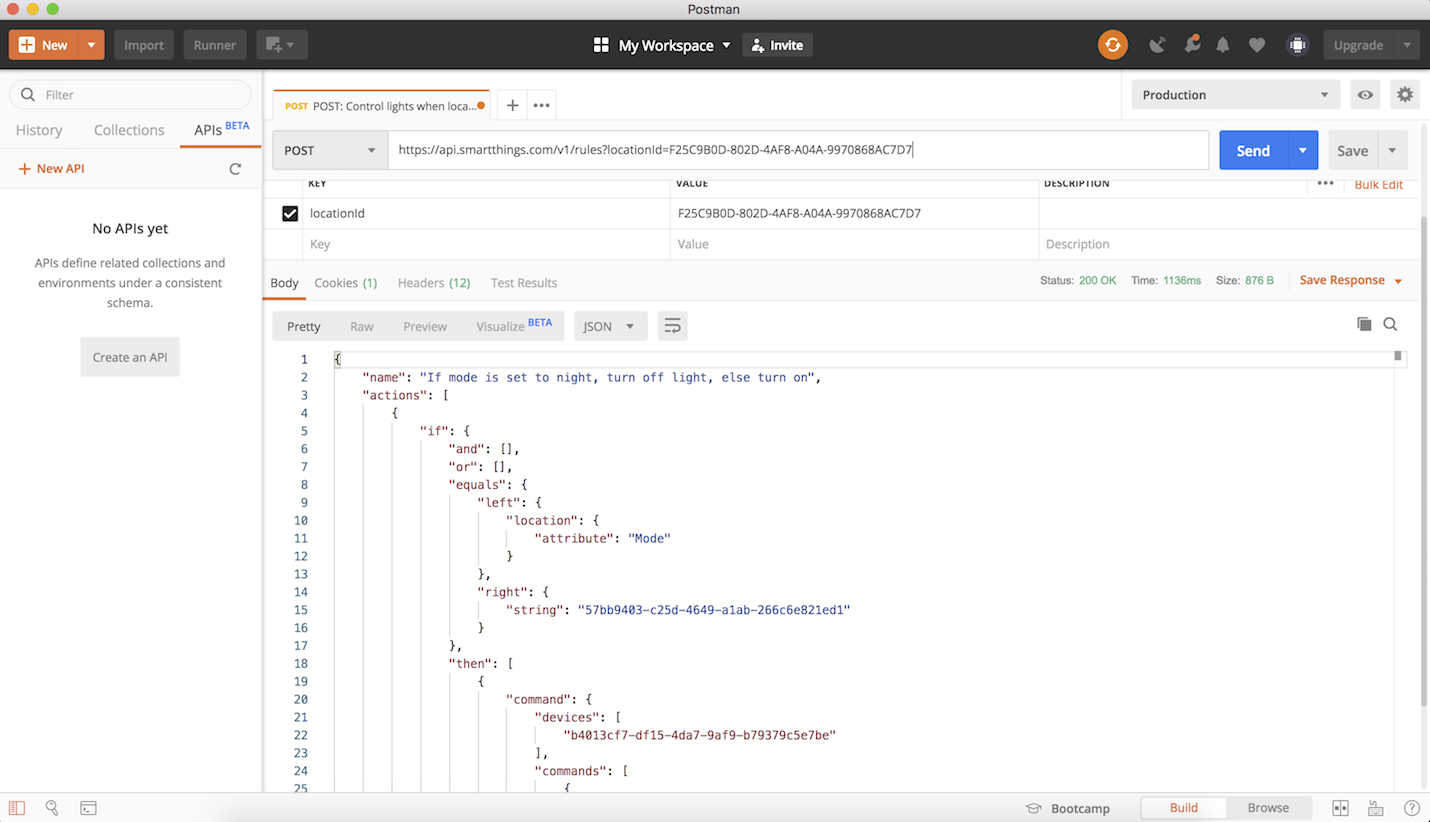Click the sidebar Filter search field

[x=130, y=95]
